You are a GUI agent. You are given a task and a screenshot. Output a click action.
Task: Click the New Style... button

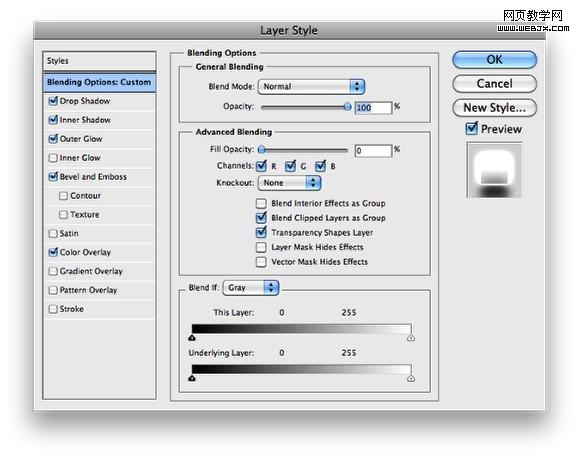(495, 108)
